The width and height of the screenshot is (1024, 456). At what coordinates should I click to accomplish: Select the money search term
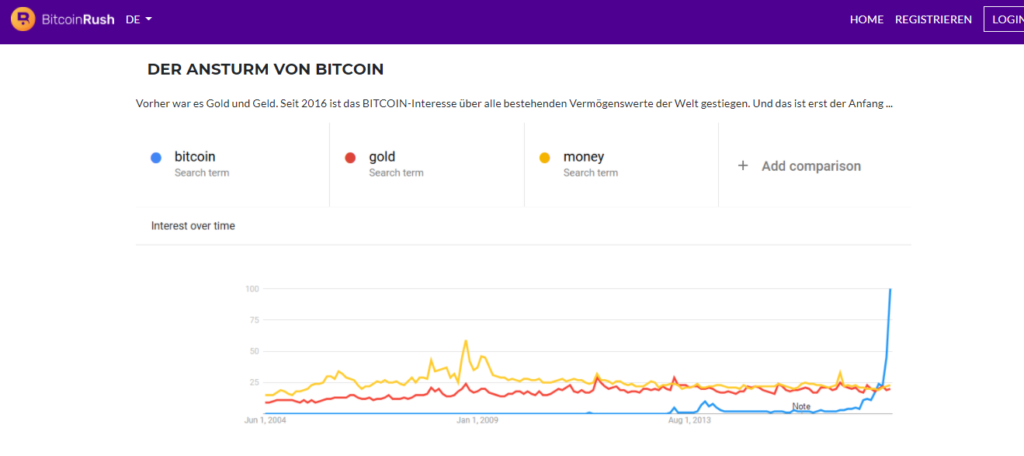click(583, 157)
